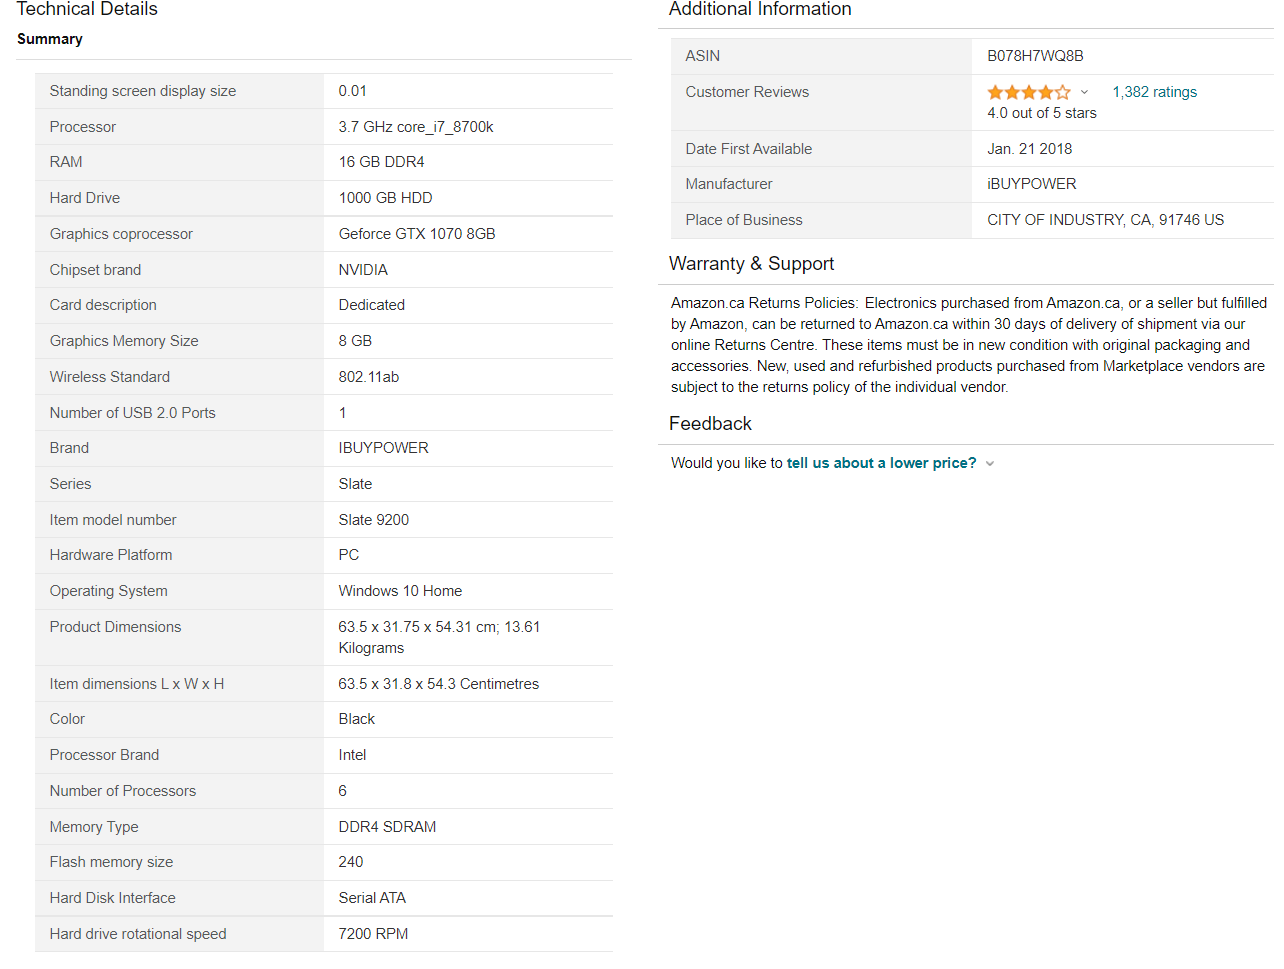
Task: Click the RAM value '16 GB DDR4'
Action: [x=381, y=162]
